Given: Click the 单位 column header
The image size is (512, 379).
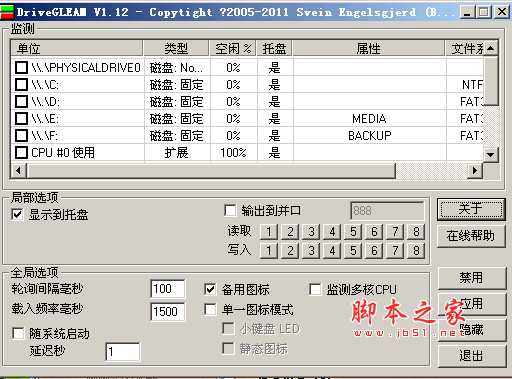Looking at the screenshot, I should coord(77,49).
